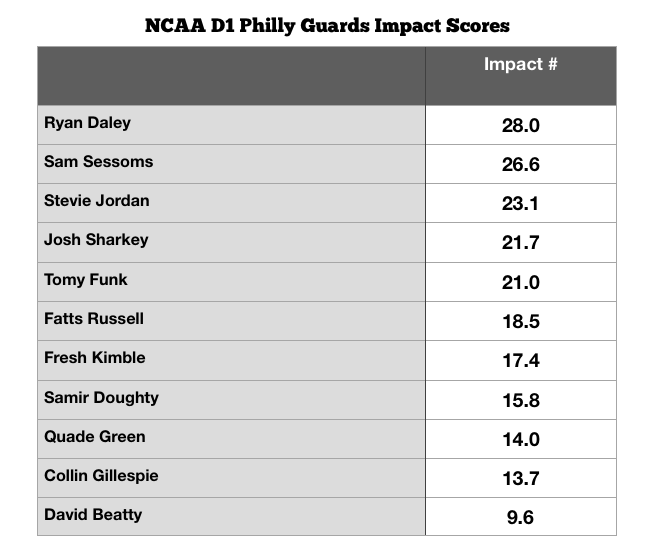Select the 15.8 score cell
Viewport: 658px width, 556px height.
tap(520, 401)
